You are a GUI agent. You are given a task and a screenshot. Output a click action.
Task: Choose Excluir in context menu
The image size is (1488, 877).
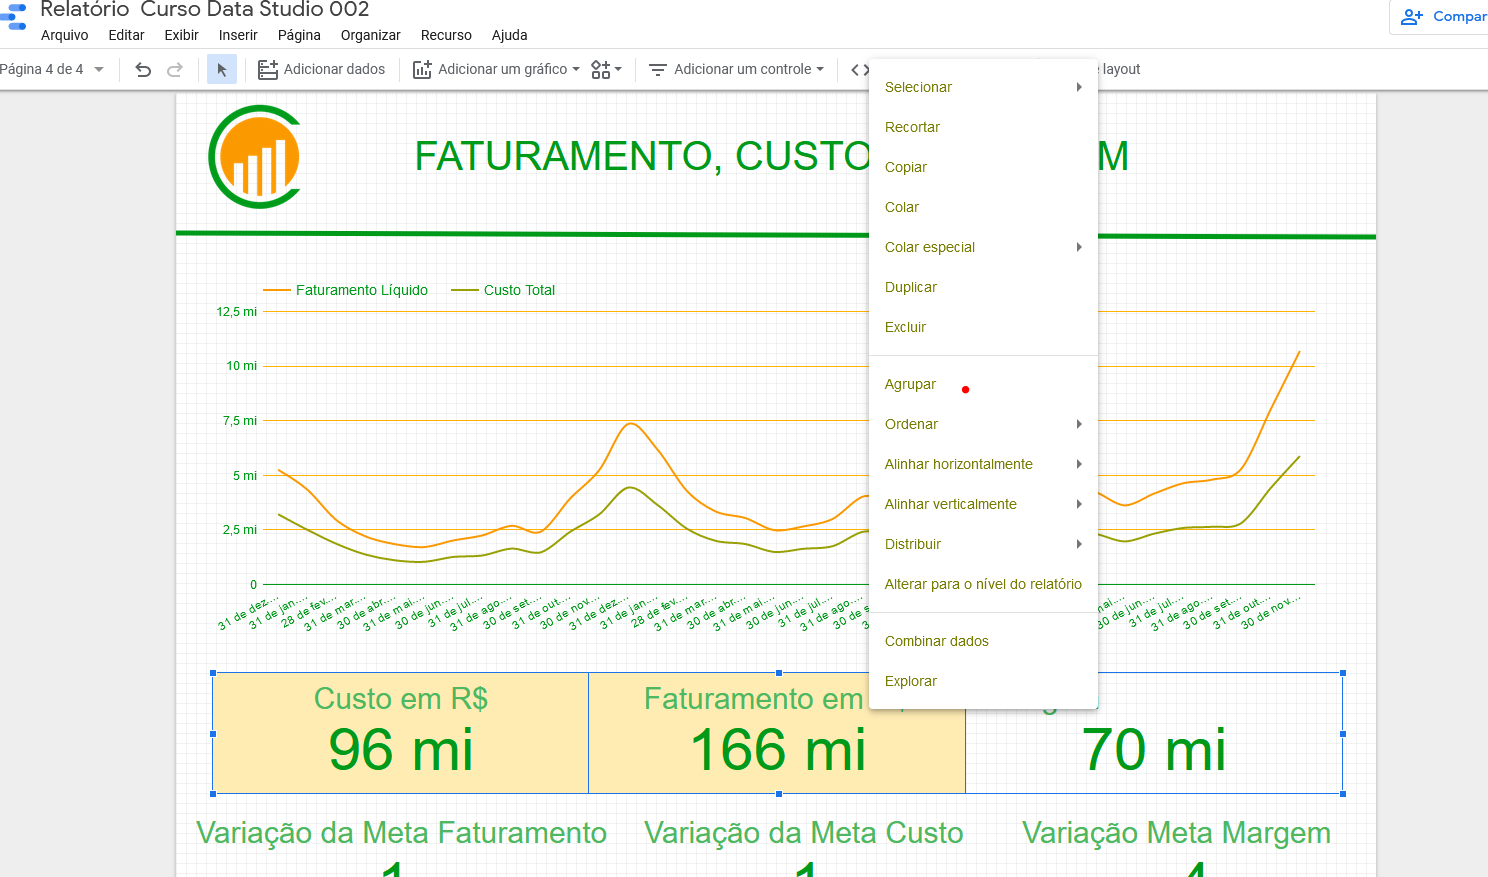pos(983,327)
